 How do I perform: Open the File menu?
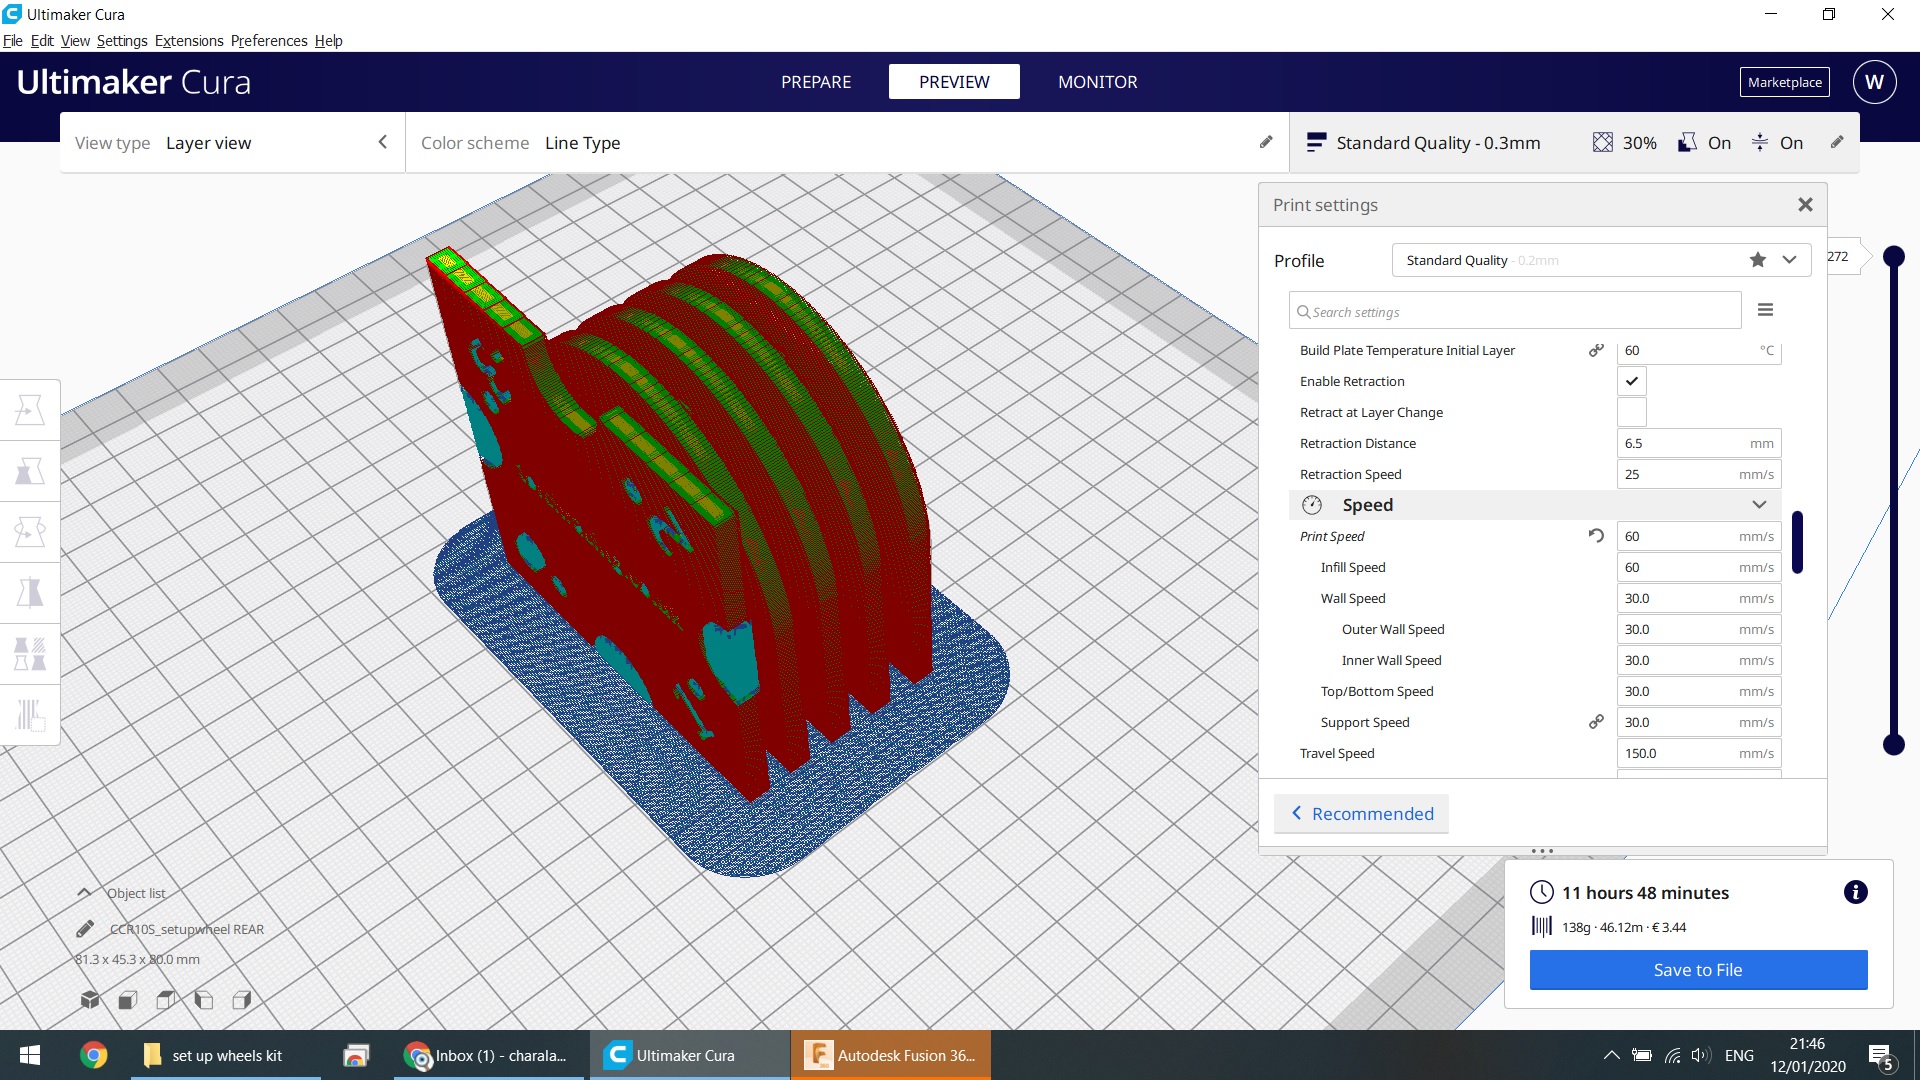click(x=13, y=41)
